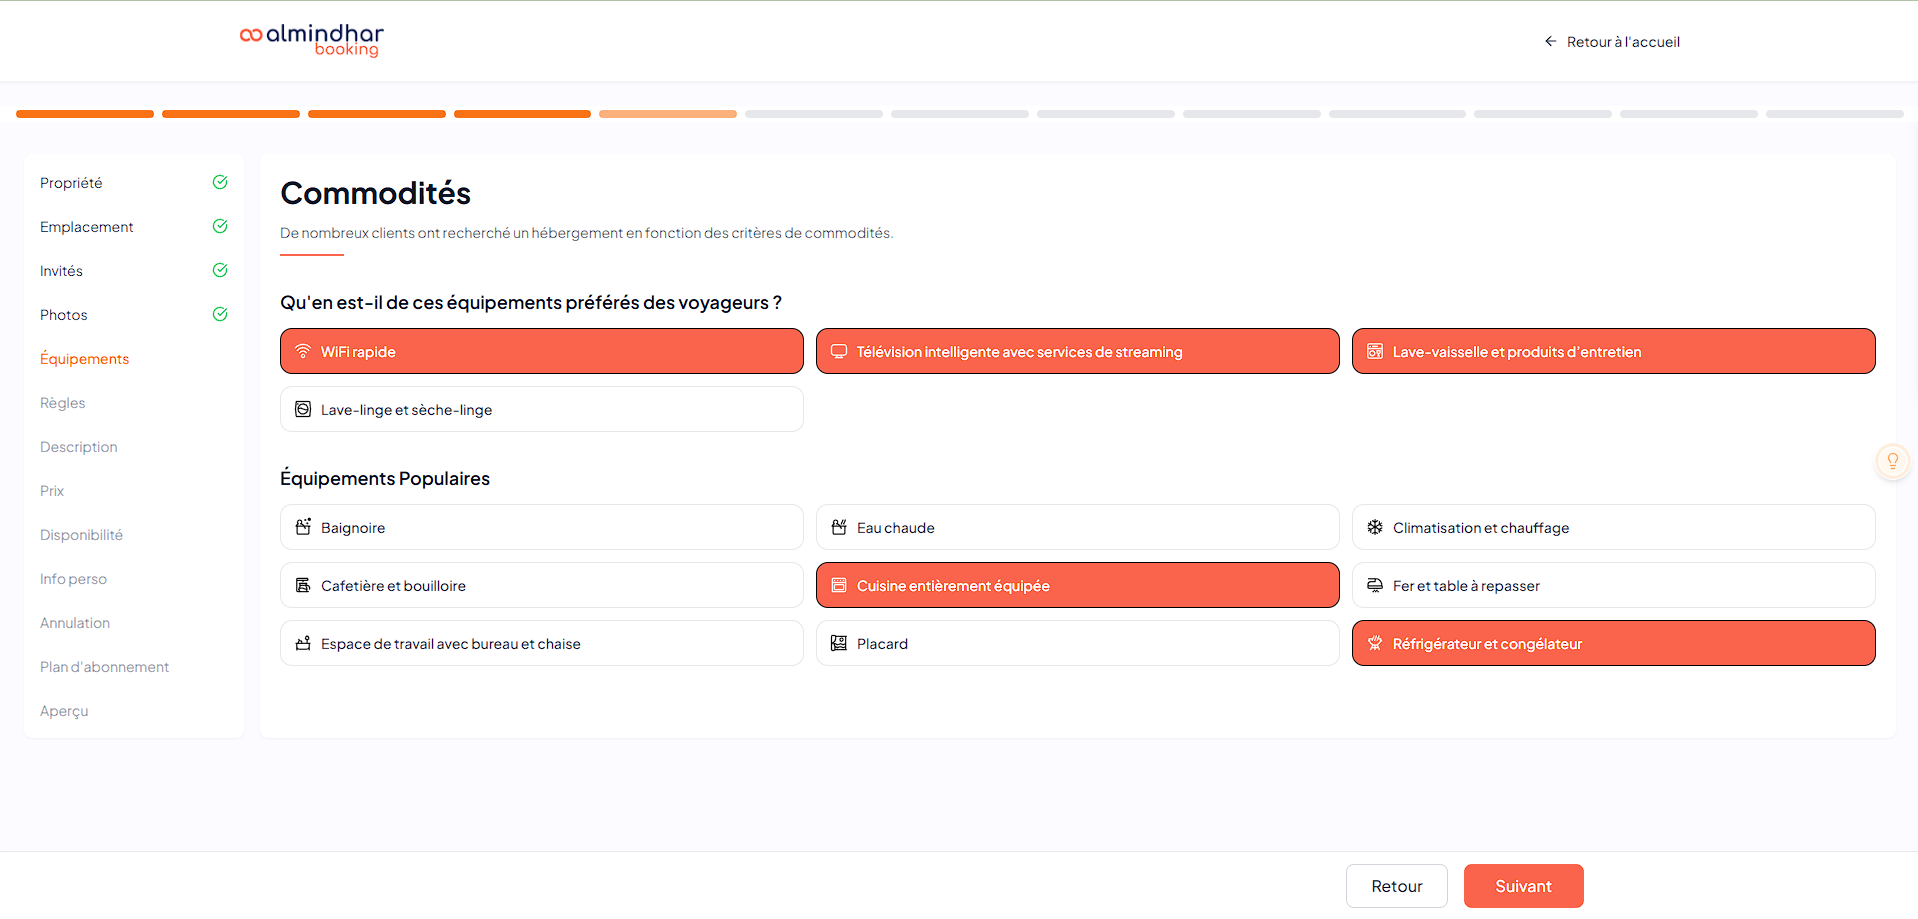Click the desk icon for Espace de travail

(303, 643)
